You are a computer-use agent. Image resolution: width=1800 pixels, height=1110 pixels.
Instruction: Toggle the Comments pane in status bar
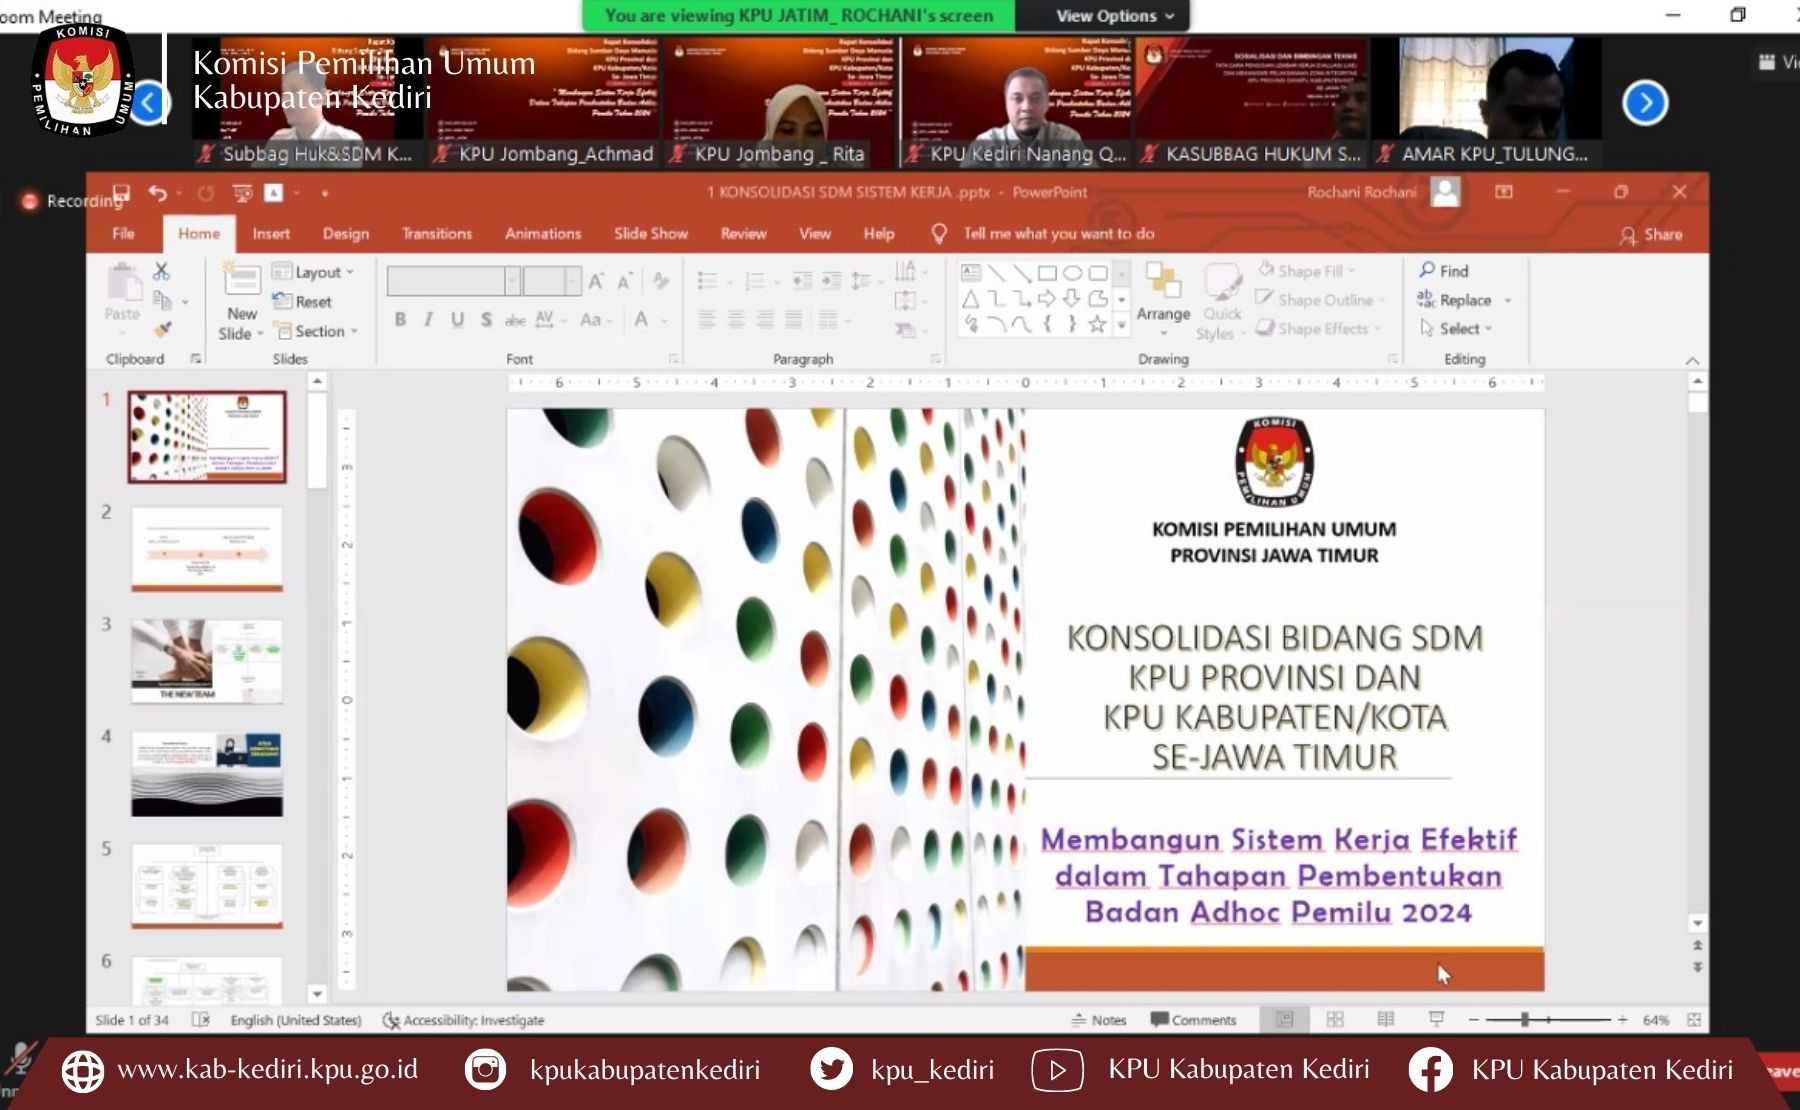[1194, 1020]
